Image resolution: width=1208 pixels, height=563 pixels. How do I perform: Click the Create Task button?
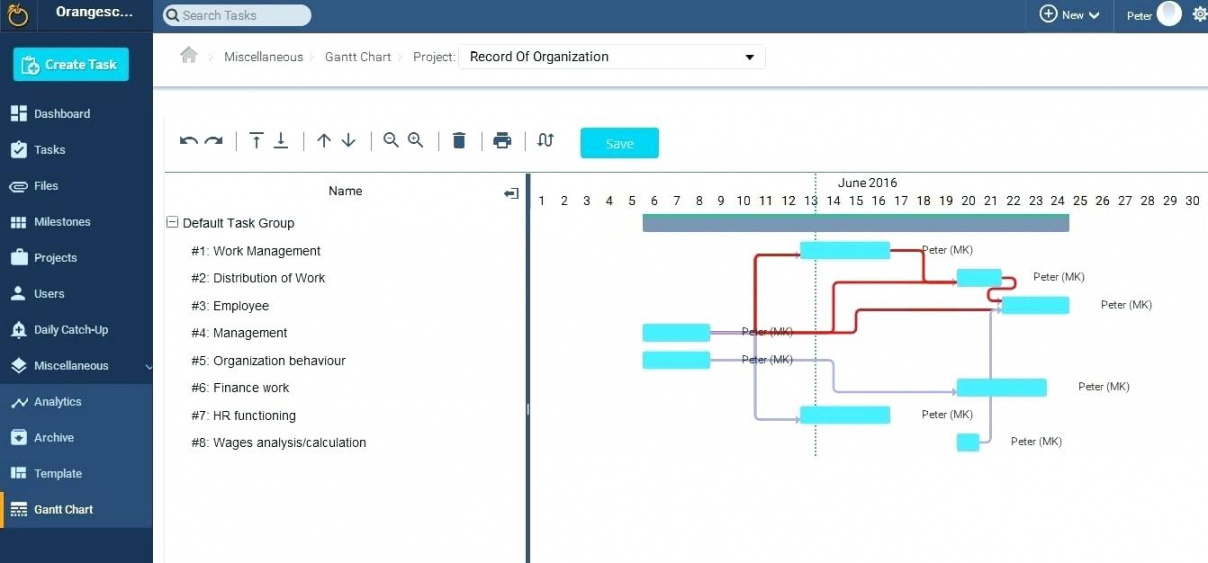click(70, 65)
